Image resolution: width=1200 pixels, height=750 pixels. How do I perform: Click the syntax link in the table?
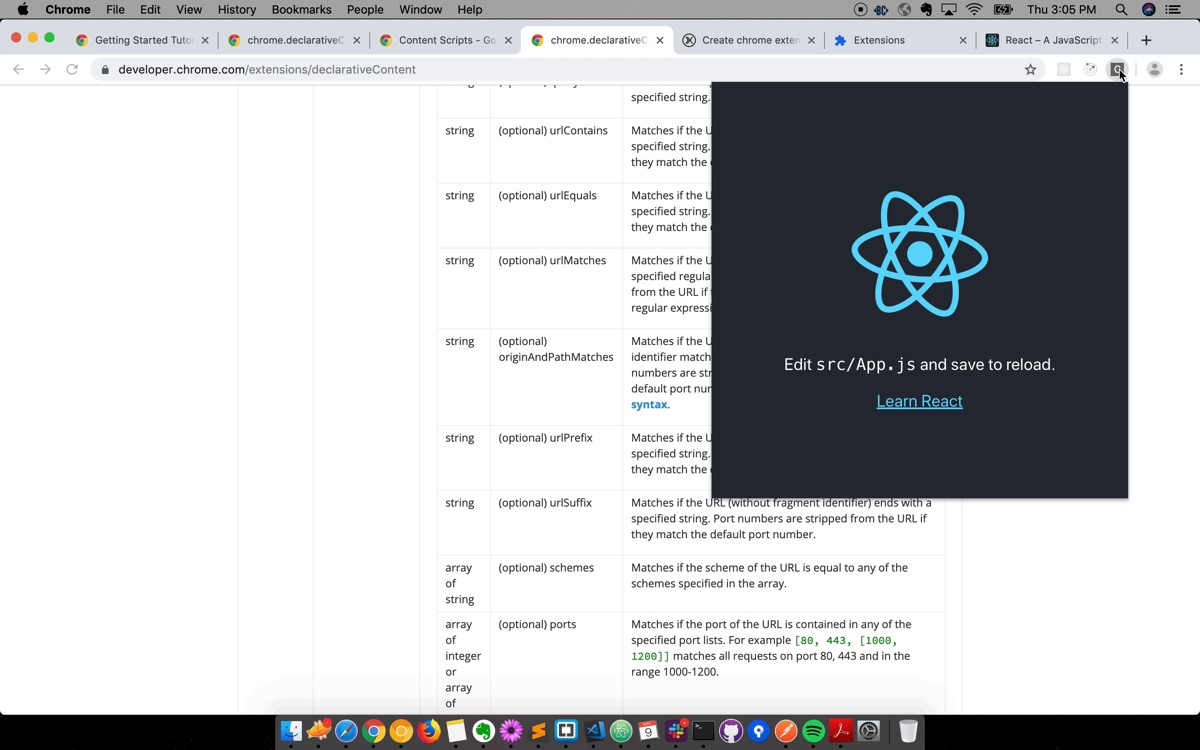pos(649,405)
